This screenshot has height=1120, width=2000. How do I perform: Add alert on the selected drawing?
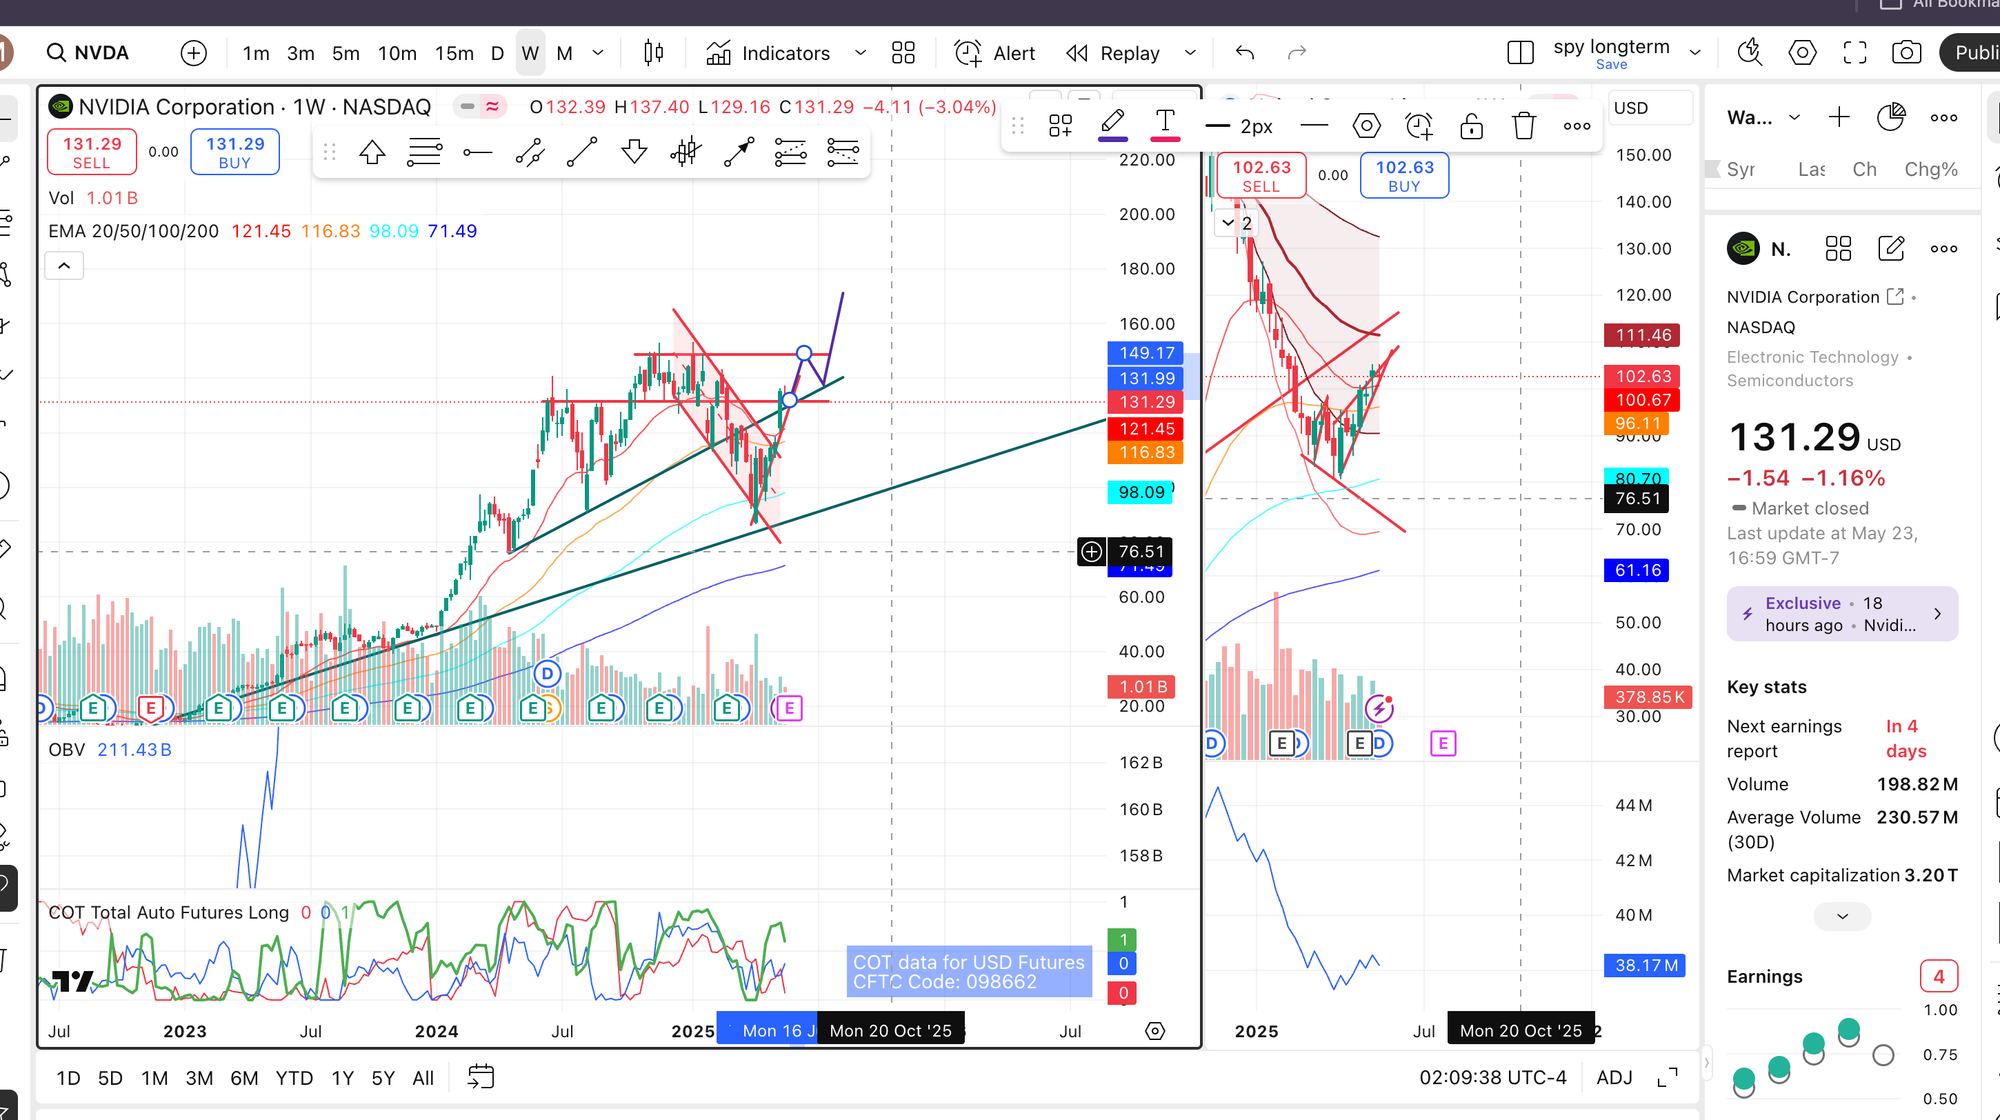1419,126
